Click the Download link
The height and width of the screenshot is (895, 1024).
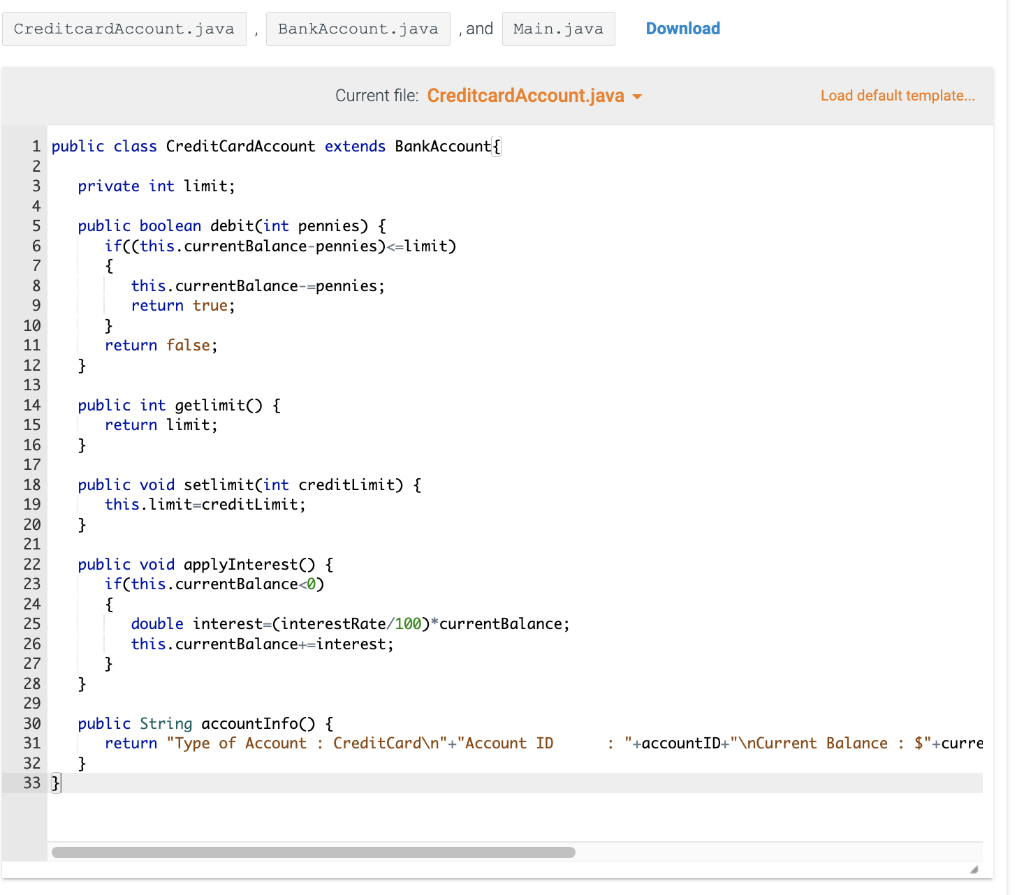click(683, 28)
